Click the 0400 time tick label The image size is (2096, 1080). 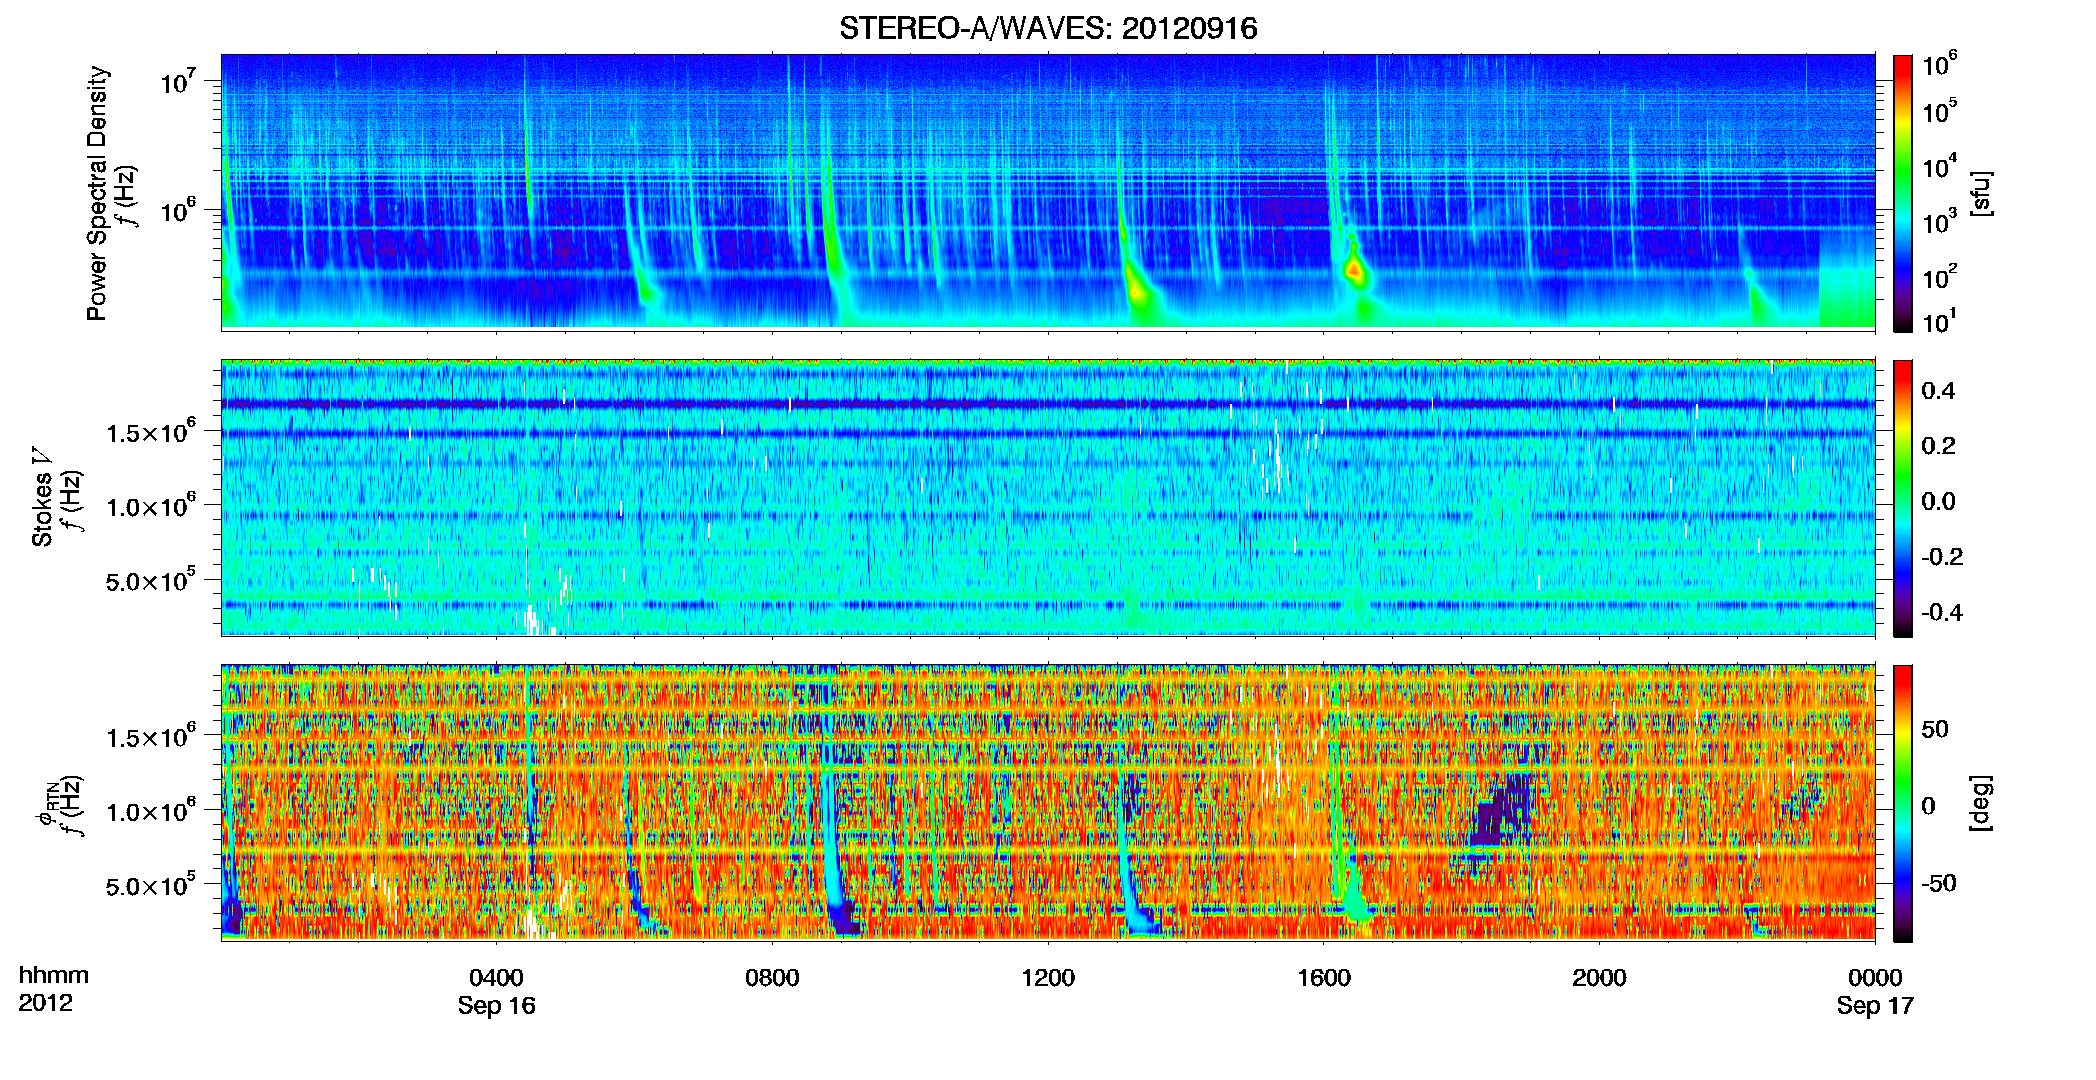497,977
